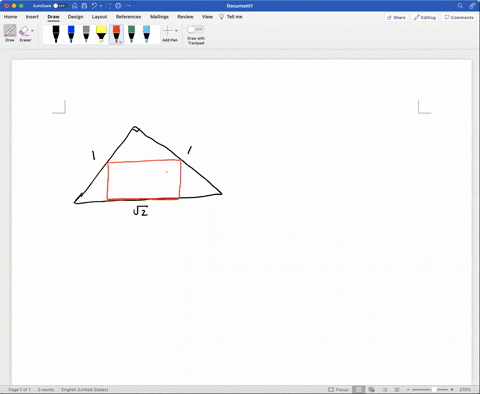Open the quick access toolbar more options
Viewport: 480px width, 394px height.
tap(128, 6)
